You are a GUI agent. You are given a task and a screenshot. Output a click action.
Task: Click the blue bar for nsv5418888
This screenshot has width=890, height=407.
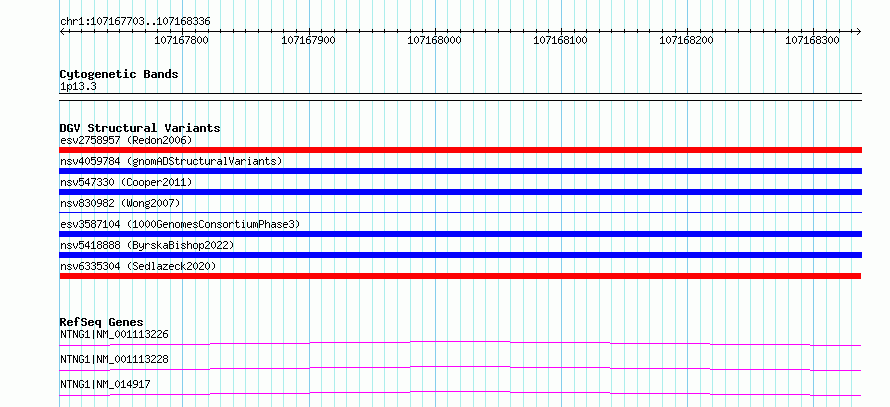tap(461, 255)
